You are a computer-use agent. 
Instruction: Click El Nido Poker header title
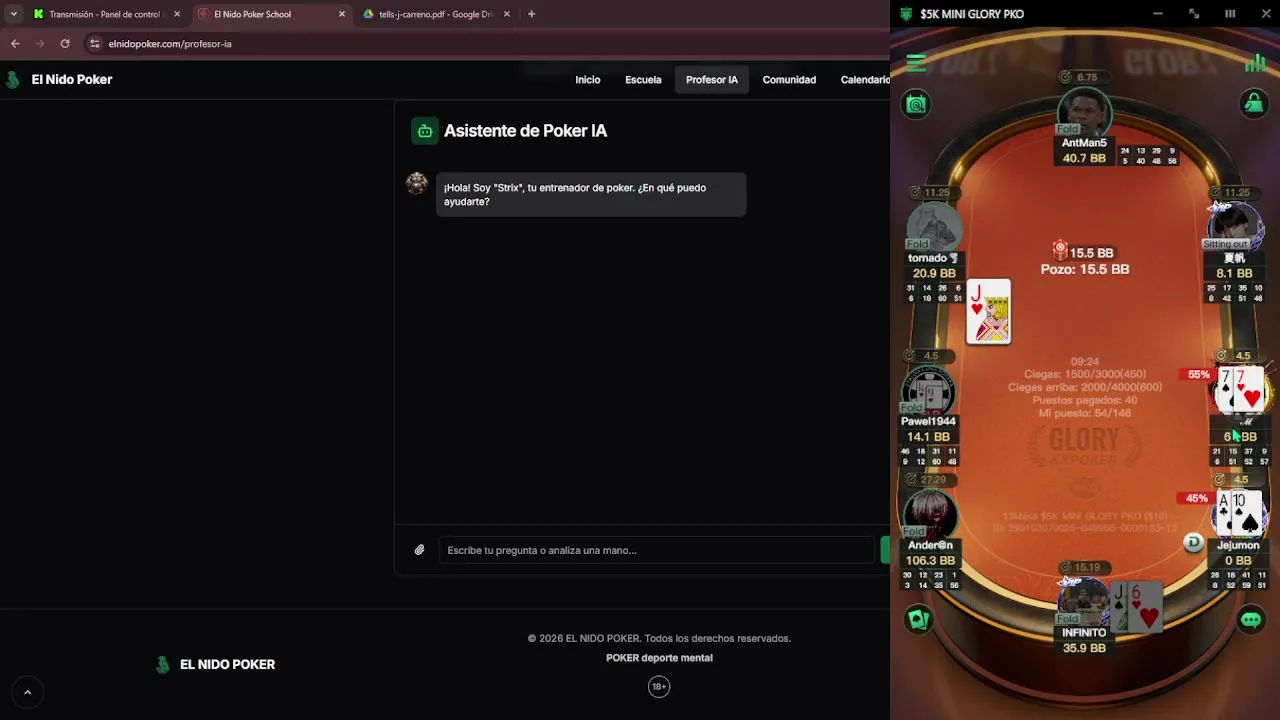72,80
